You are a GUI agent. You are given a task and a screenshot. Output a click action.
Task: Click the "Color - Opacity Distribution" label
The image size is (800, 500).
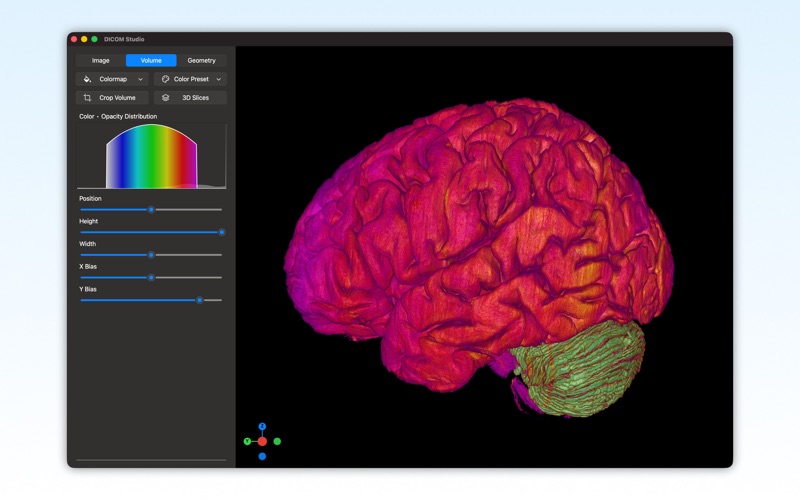tap(118, 116)
